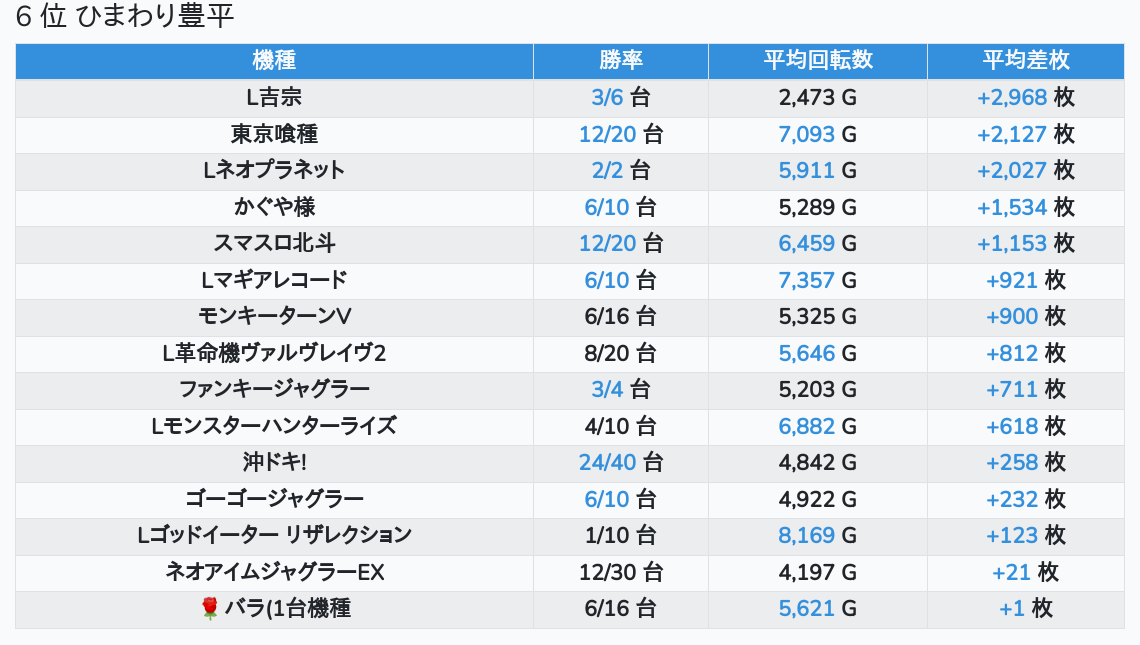Sort by the 機種 column header
The height and width of the screenshot is (645, 1140).
click(x=274, y=60)
